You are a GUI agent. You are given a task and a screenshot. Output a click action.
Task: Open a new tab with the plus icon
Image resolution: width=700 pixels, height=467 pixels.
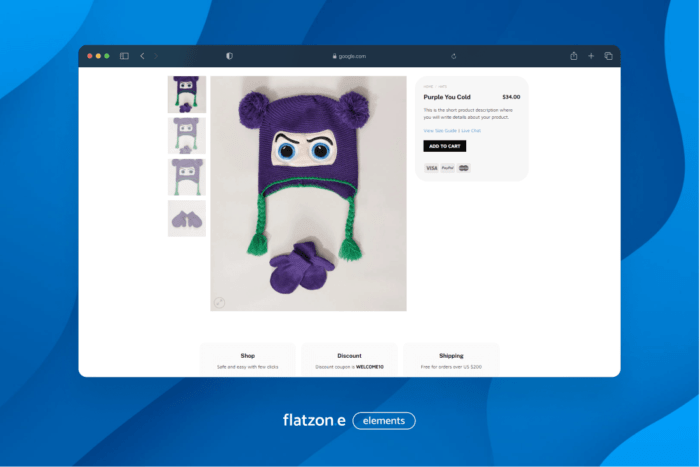(x=591, y=56)
